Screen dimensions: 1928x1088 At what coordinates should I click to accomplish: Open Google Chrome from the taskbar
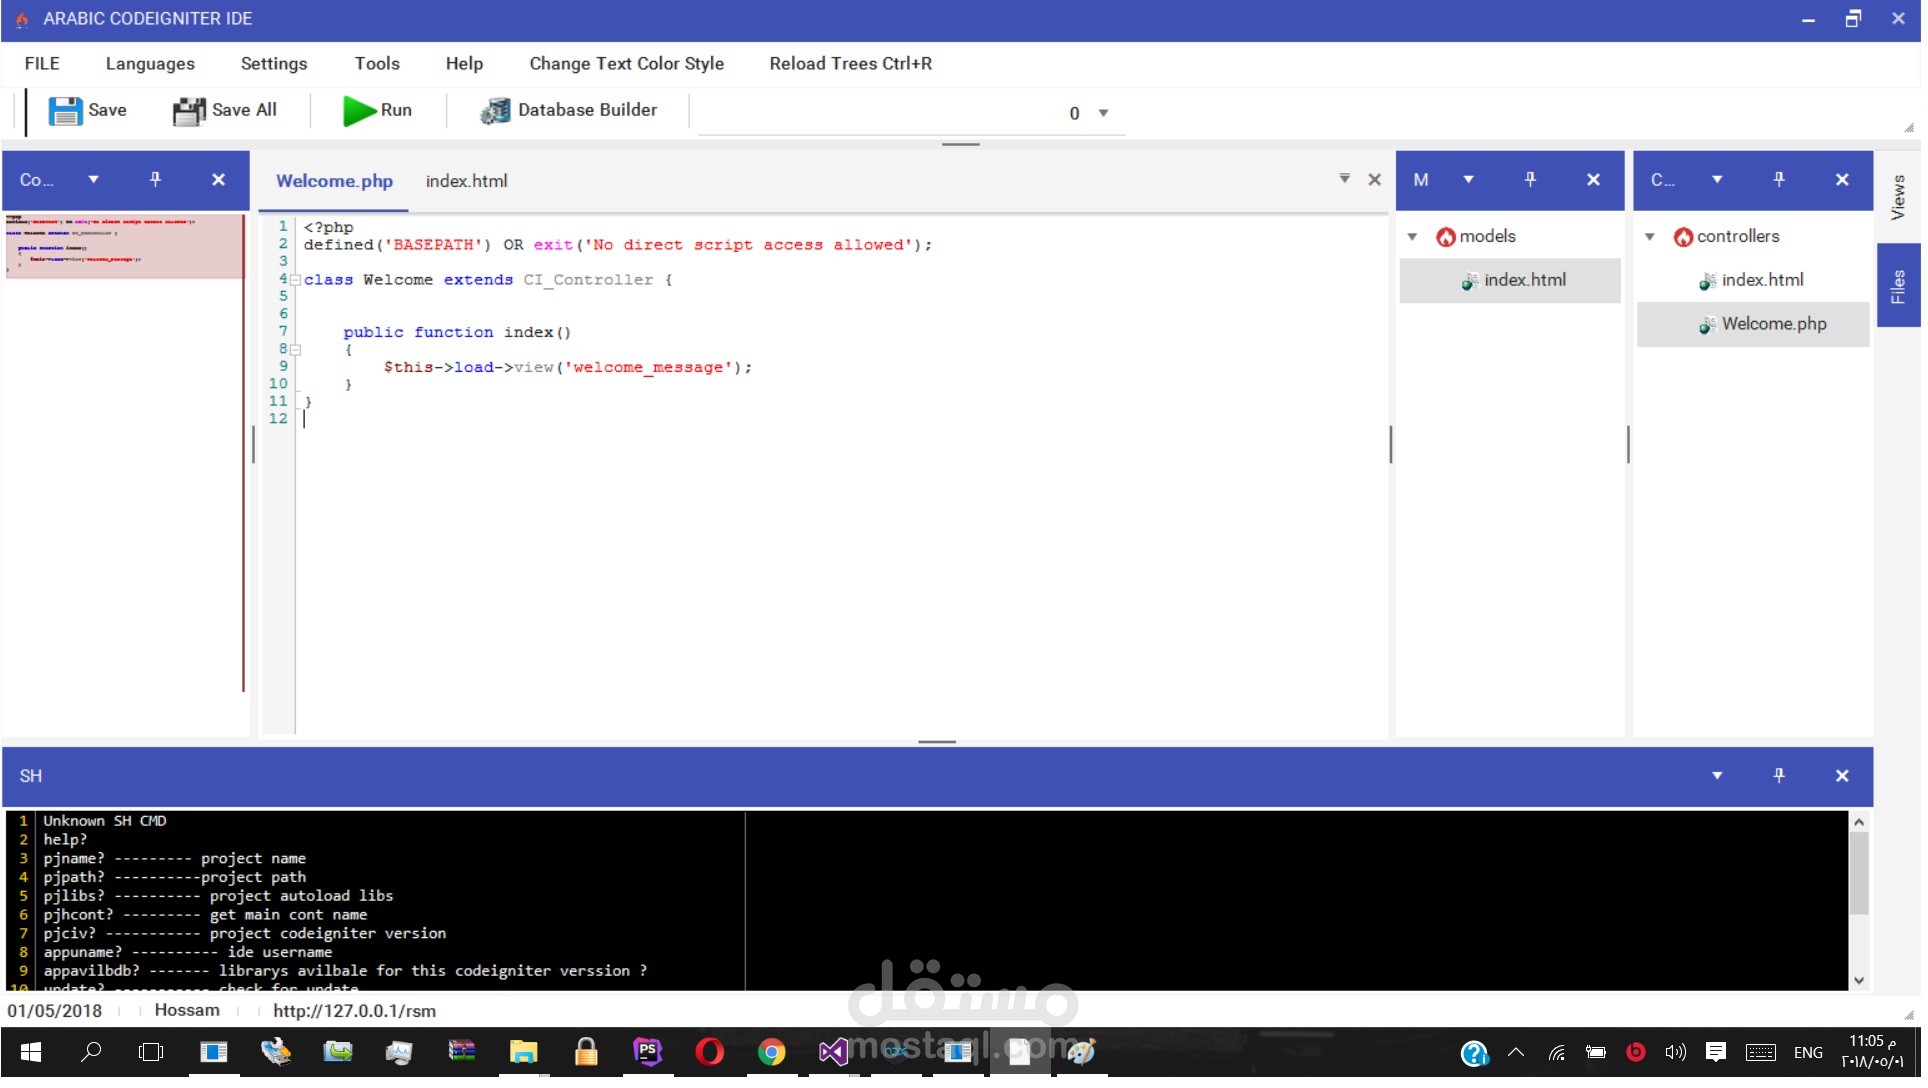pyautogui.click(x=772, y=1052)
